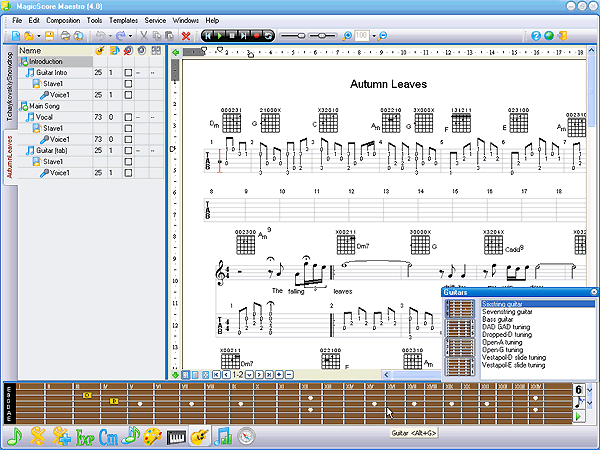
Task: Open the File menu
Action: click(17, 20)
